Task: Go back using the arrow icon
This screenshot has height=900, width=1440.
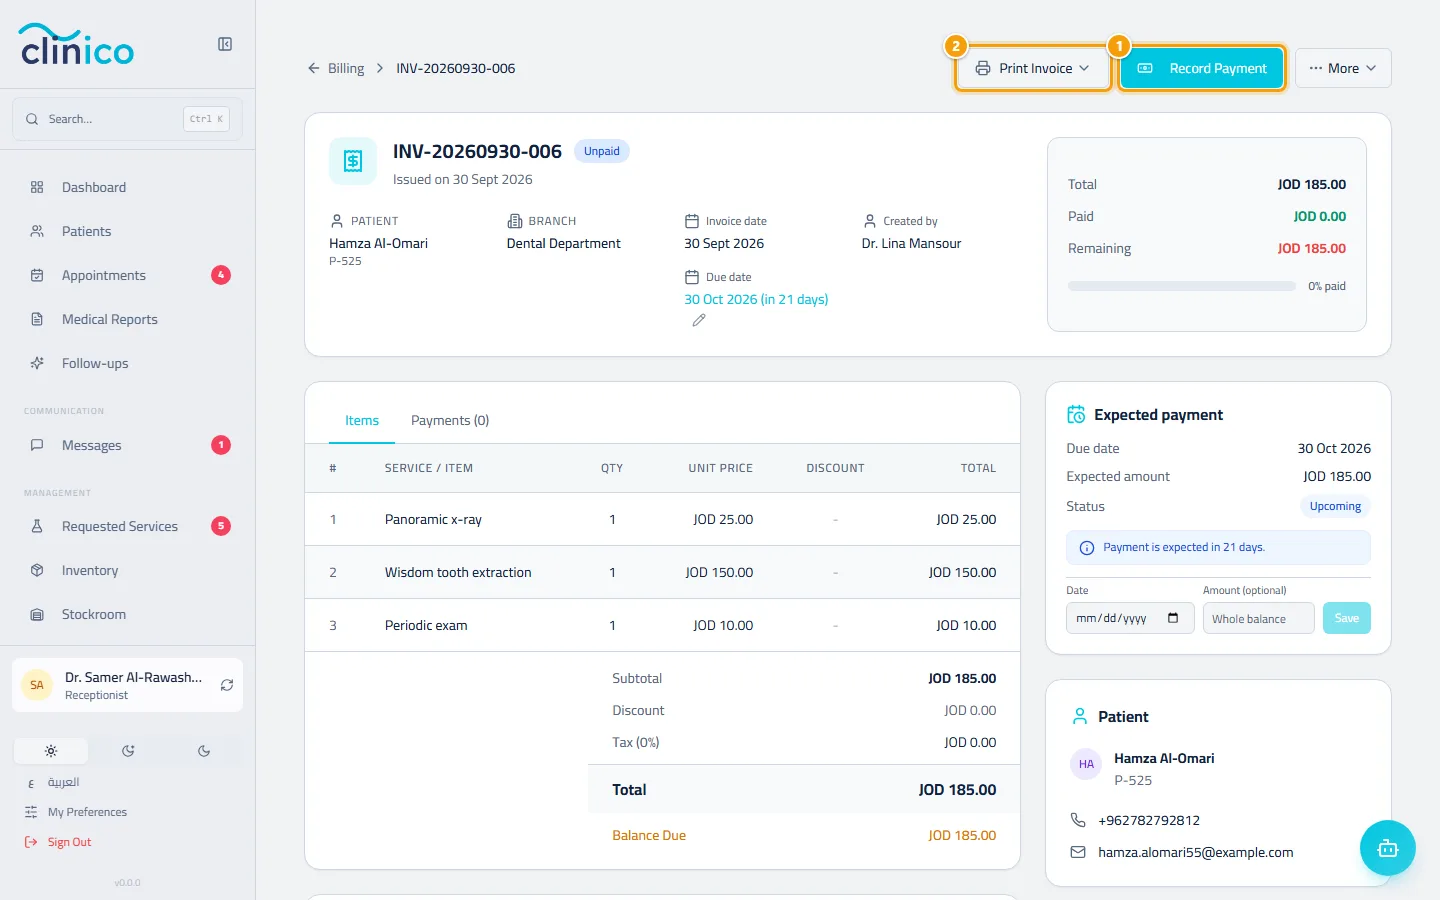Action: [314, 68]
